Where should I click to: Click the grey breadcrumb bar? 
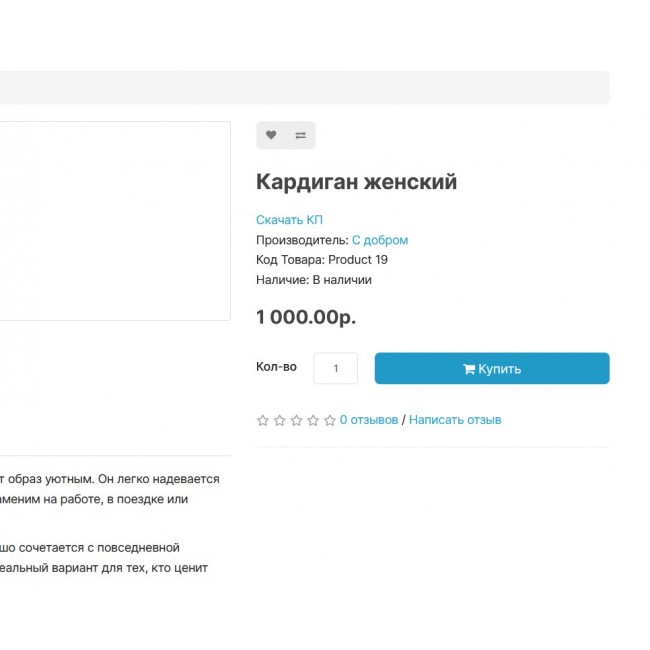tap(300, 87)
